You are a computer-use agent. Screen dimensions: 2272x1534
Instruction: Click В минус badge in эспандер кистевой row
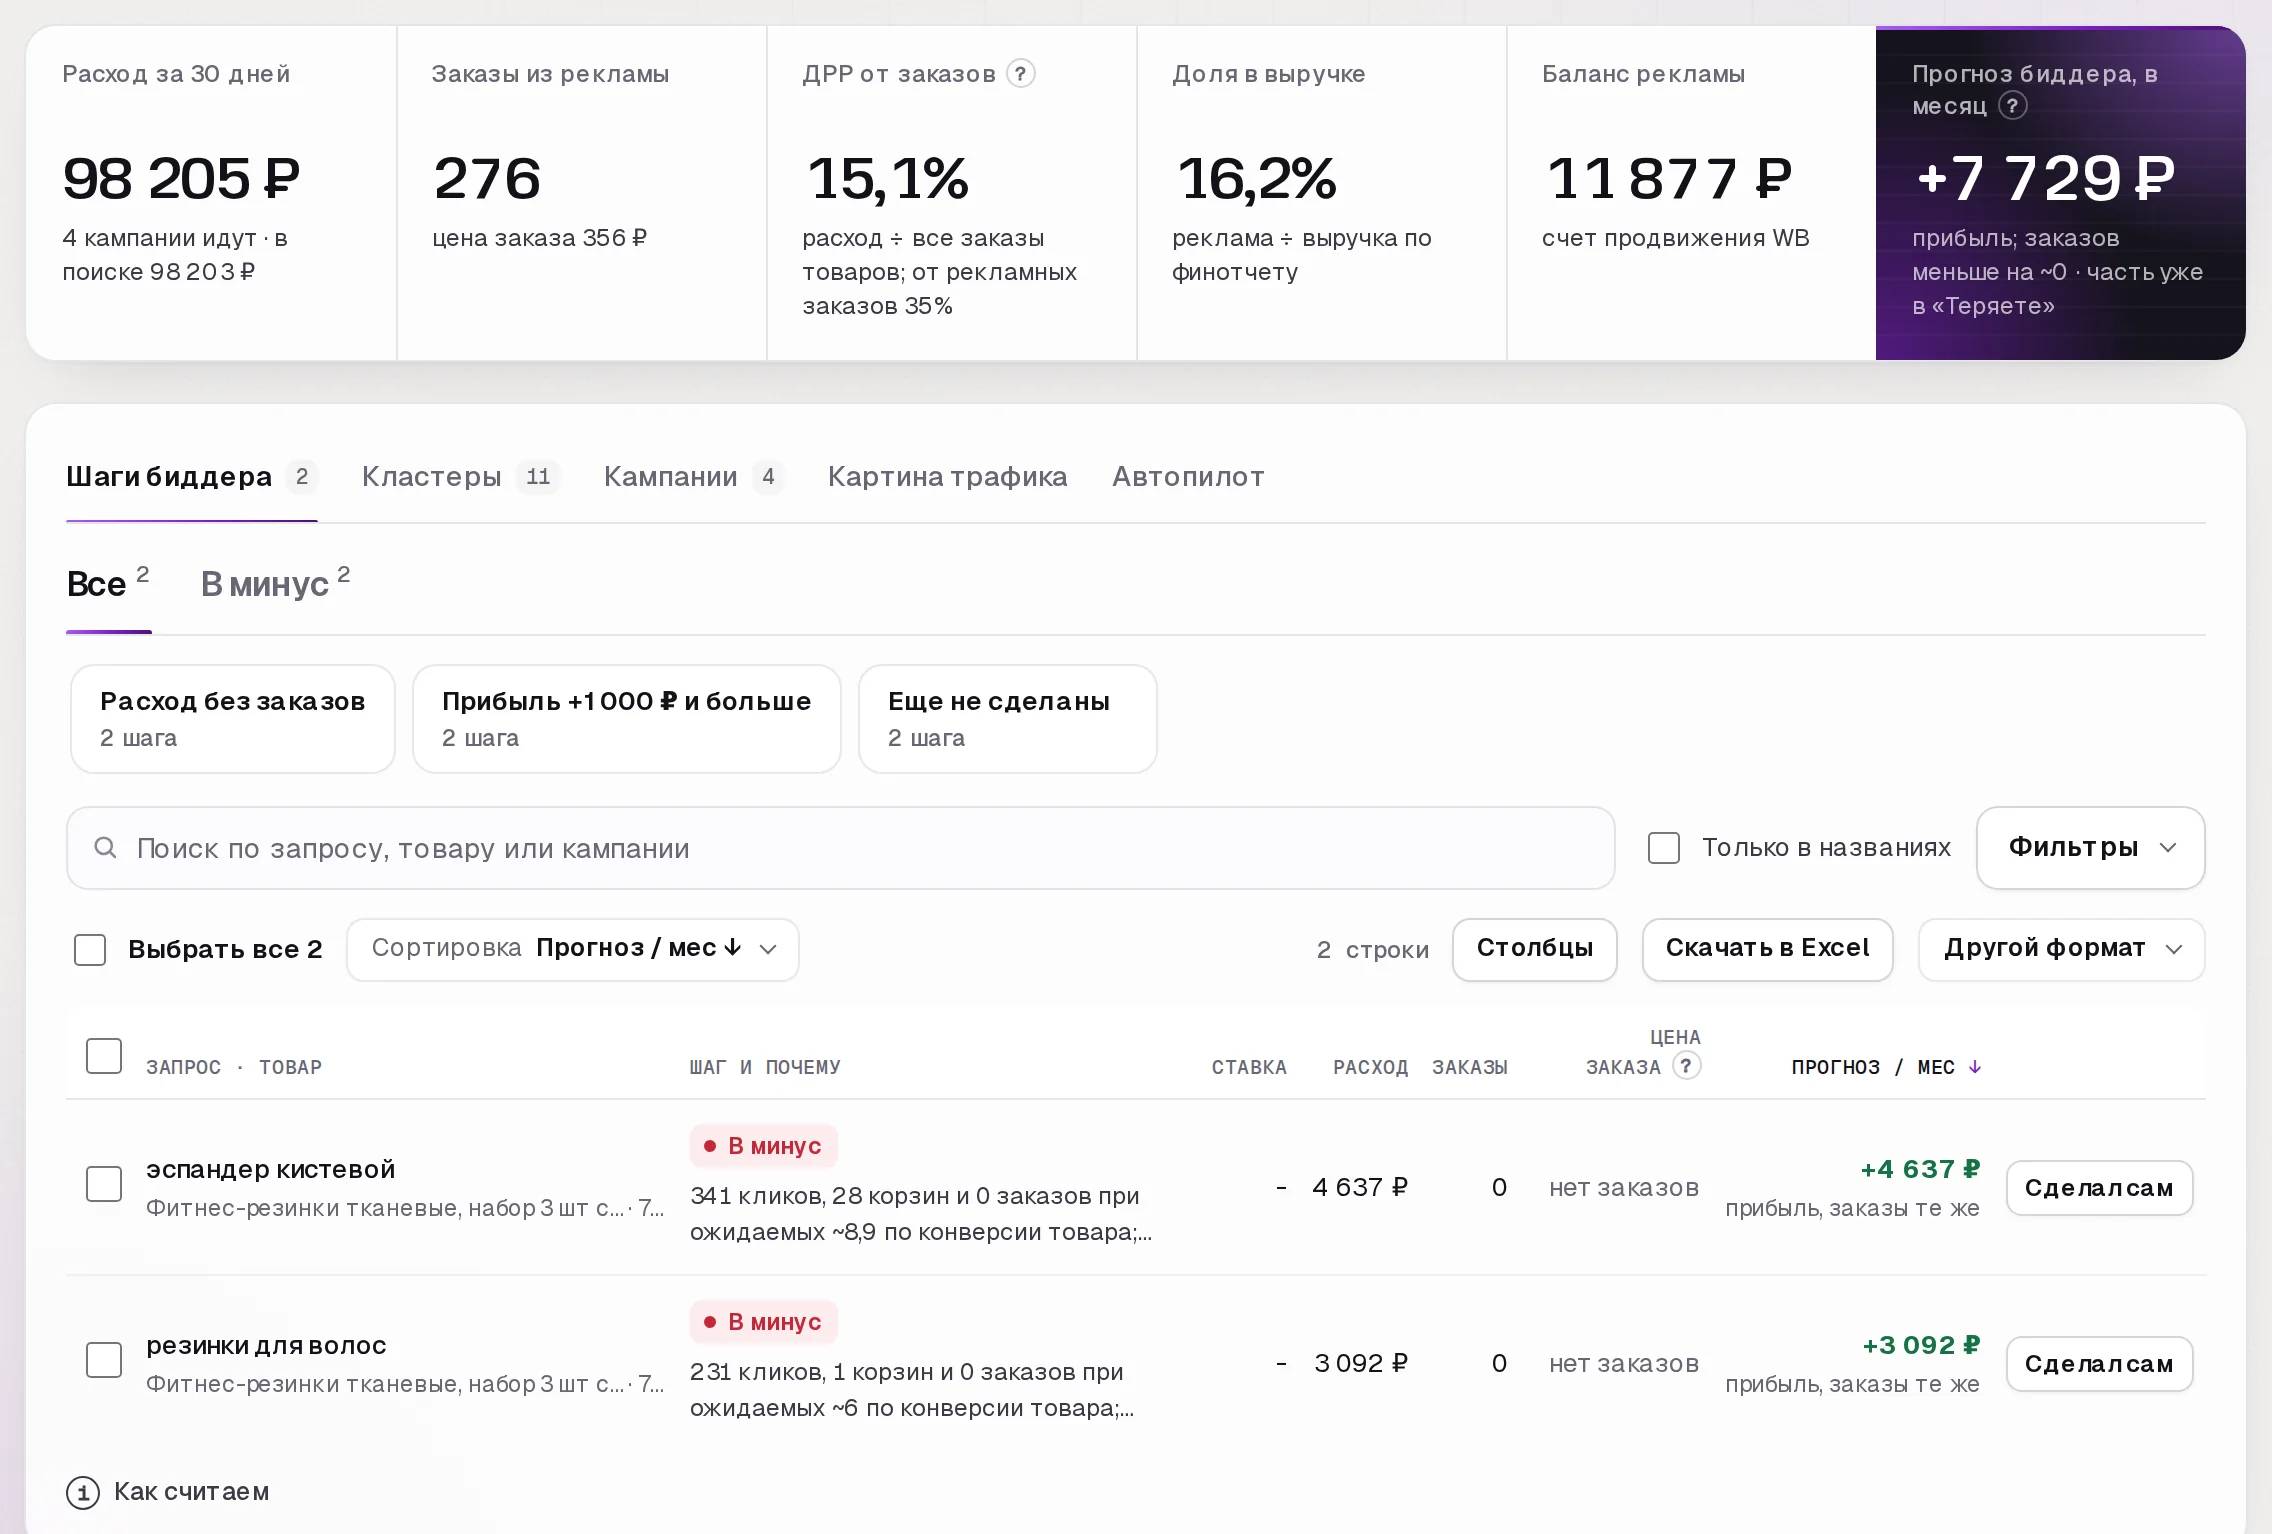[x=764, y=1146]
